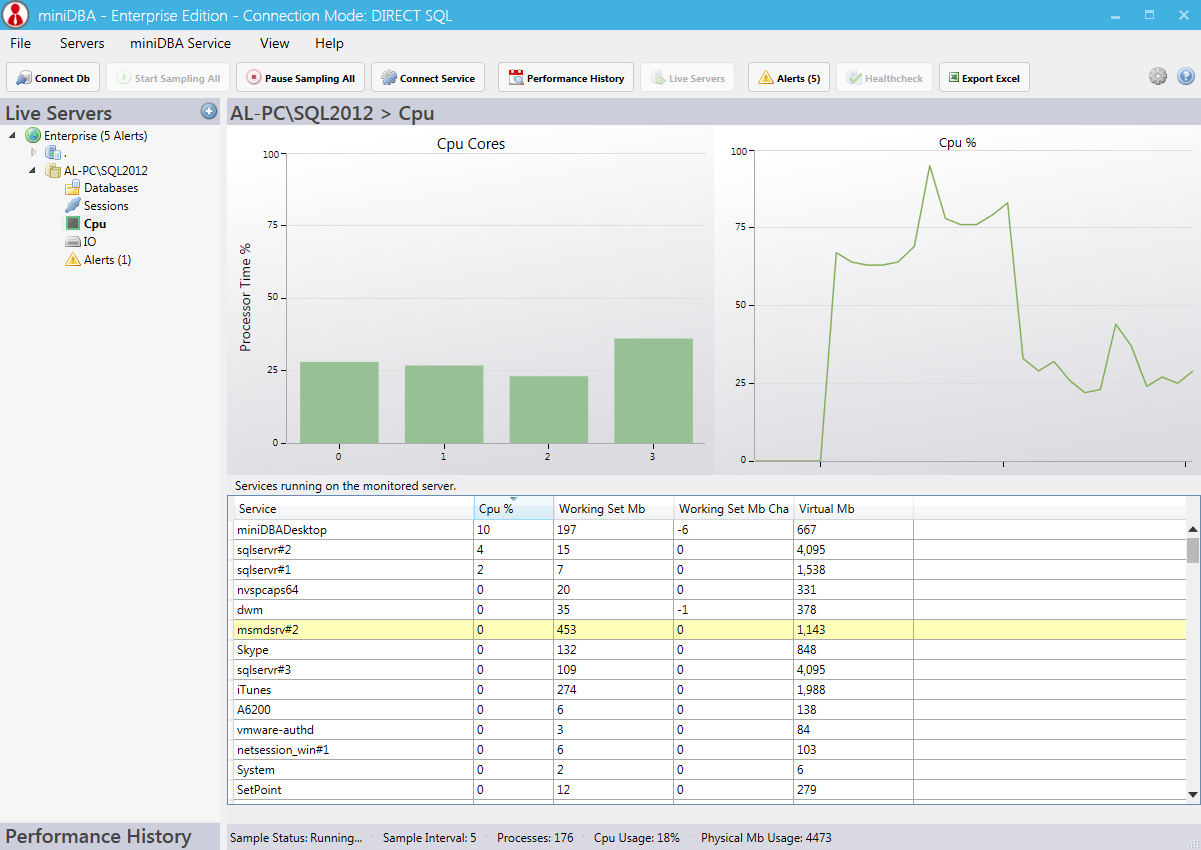Click Pause Sampling All button
Image resolution: width=1201 pixels, height=850 pixels.
click(x=299, y=78)
